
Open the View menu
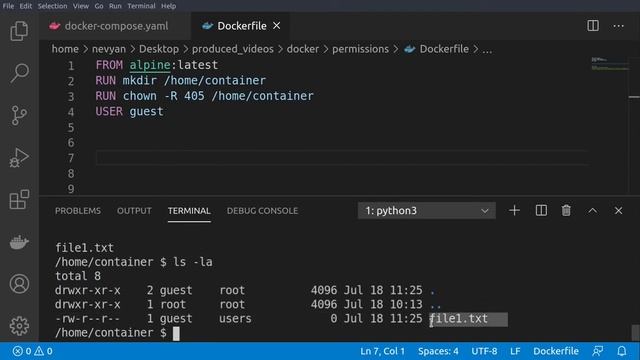pyautogui.click(x=81, y=6)
